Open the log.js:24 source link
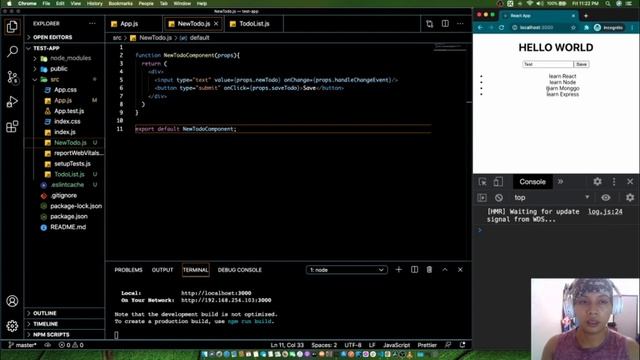The width and height of the screenshot is (640, 360). [x=605, y=211]
